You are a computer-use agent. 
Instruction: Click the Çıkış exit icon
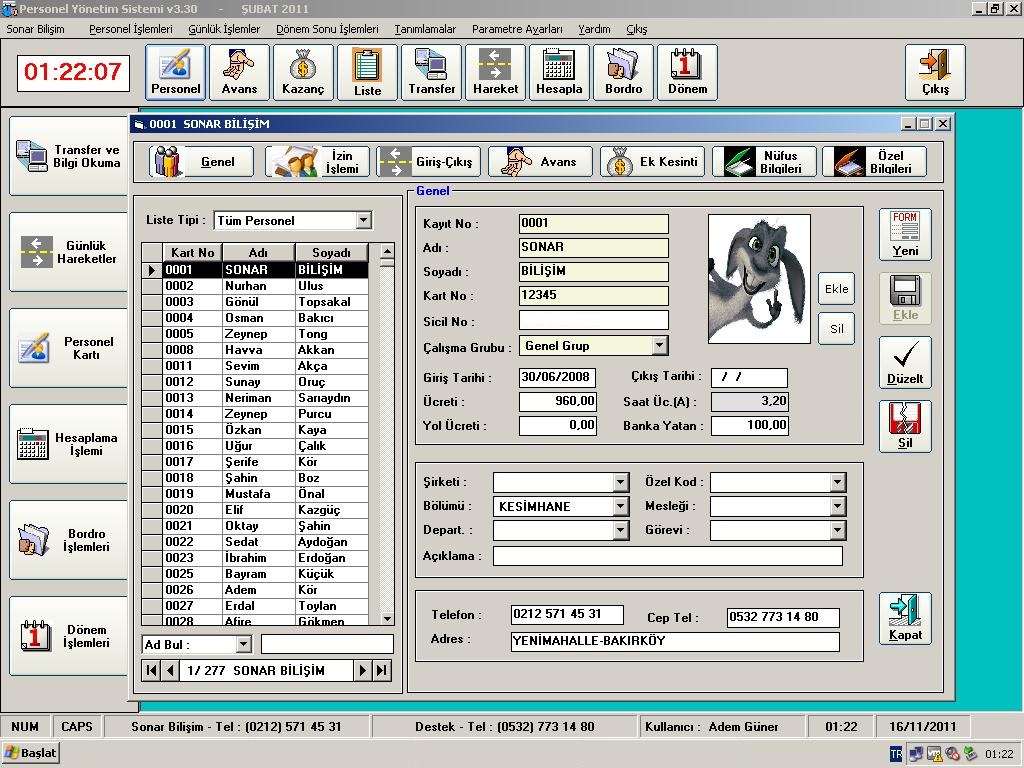935,72
